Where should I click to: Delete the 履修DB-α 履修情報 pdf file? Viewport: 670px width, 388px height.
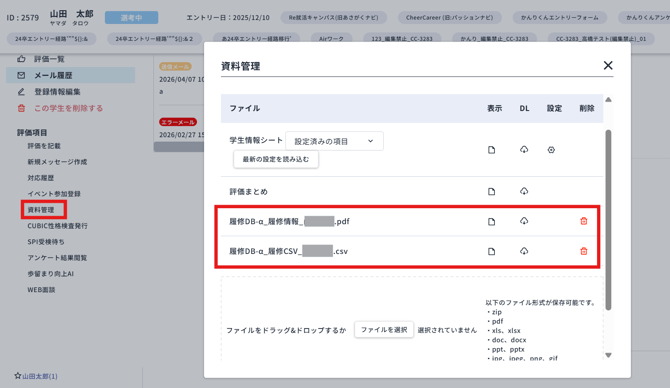coord(584,221)
